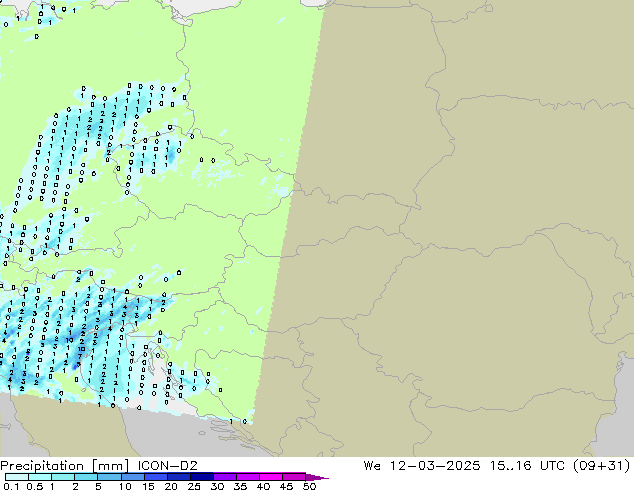The width and height of the screenshot is (634, 490).
Task: Pick the 15–20 mm legend color swatch
Action: [155, 477]
